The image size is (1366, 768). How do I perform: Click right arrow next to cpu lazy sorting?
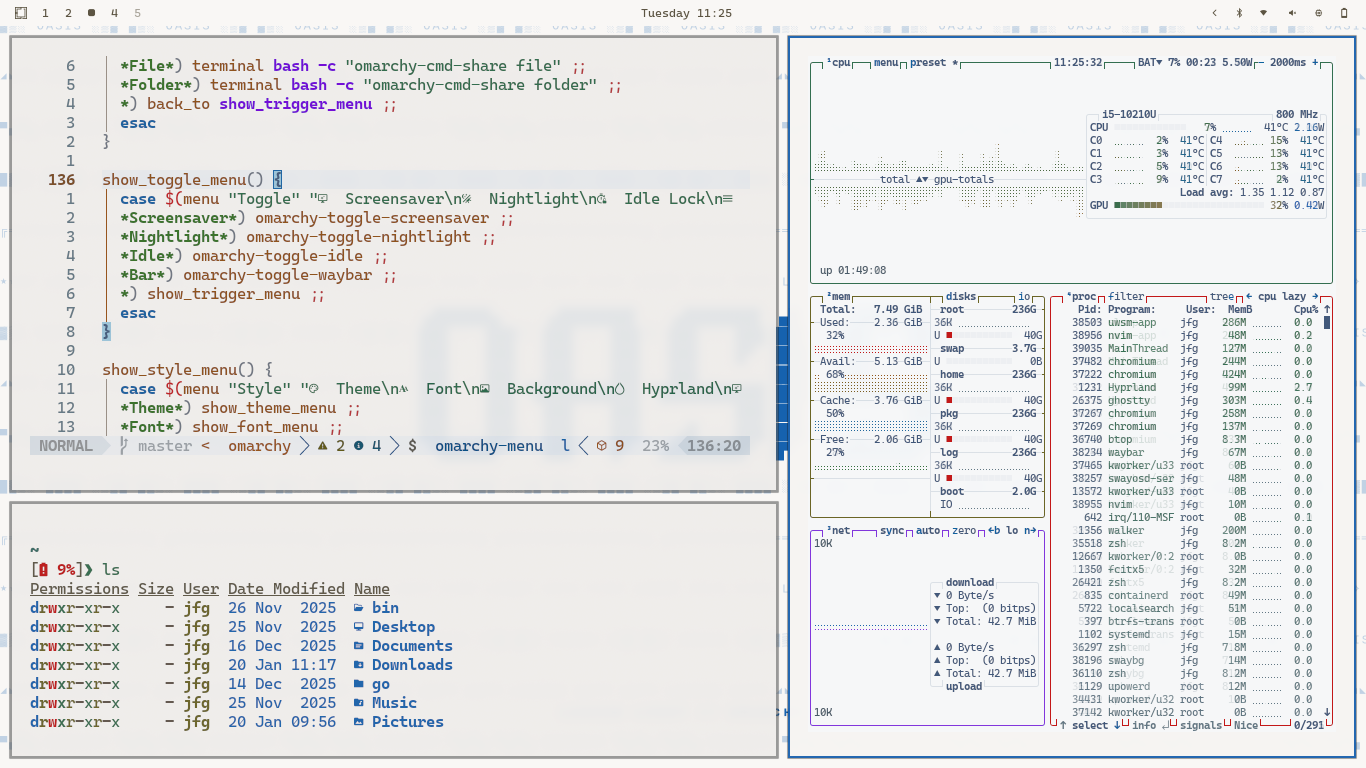tap(1315, 297)
